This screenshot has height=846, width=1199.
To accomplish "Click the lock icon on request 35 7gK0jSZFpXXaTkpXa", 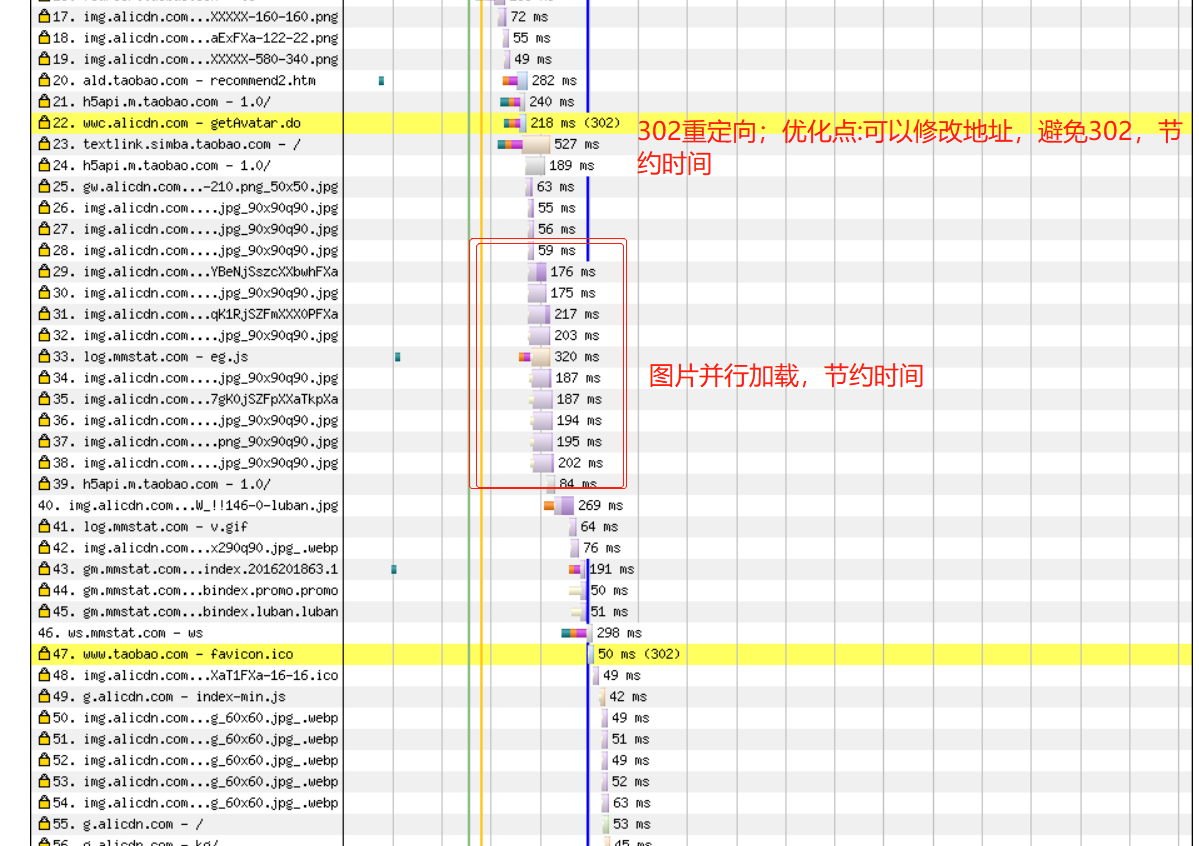I will click(x=44, y=399).
